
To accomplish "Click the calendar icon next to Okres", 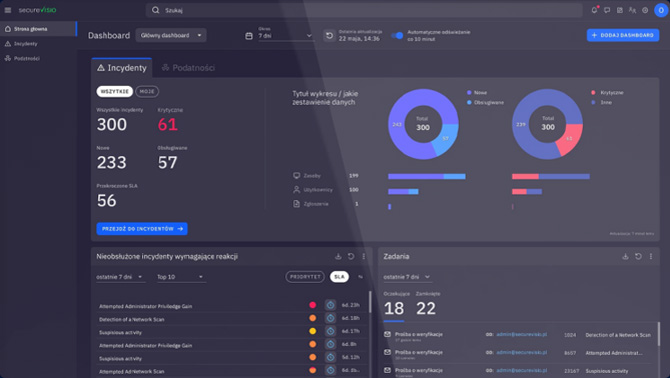I will [249, 36].
